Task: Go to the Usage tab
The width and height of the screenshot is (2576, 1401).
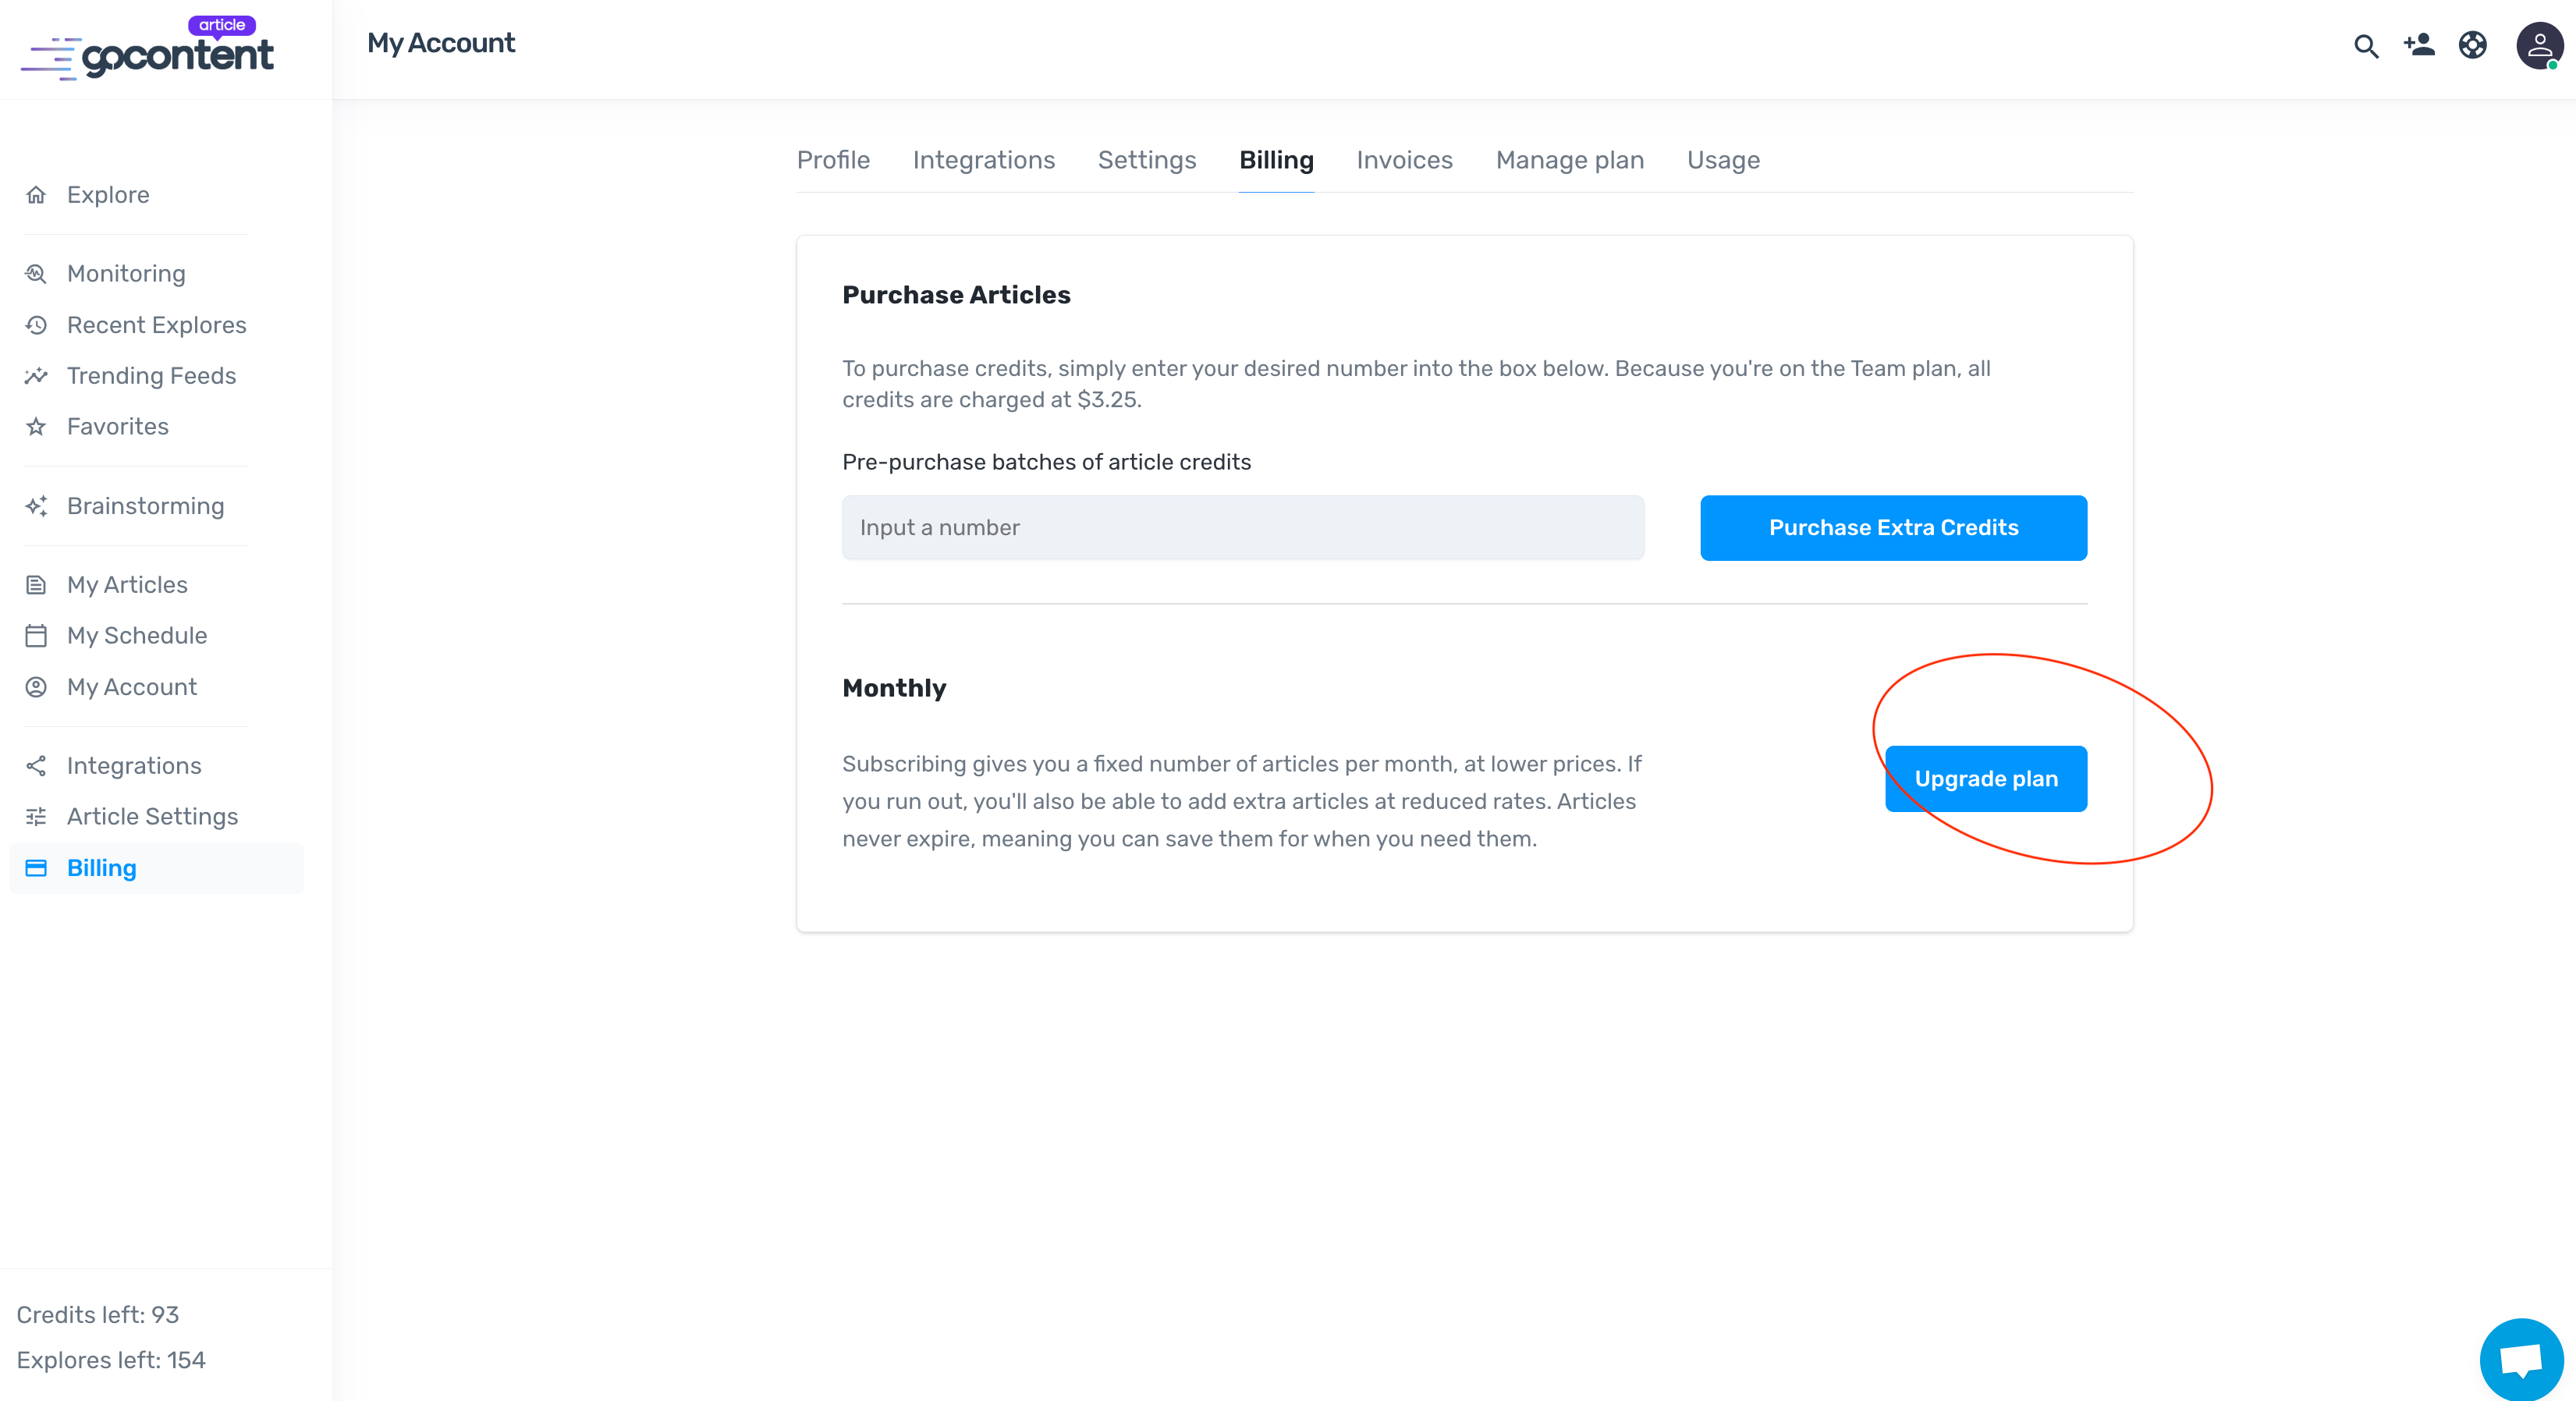Action: (1723, 160)
